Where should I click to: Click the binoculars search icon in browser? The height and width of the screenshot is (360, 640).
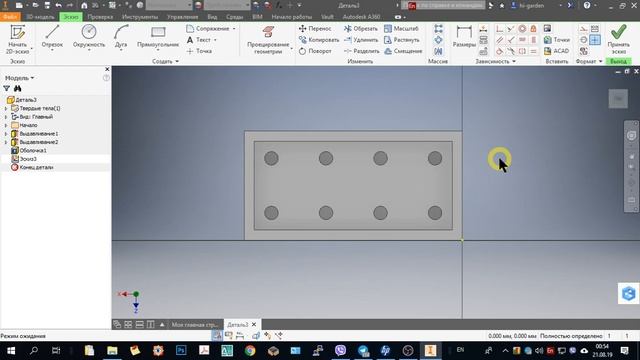(x=18, y=88)
